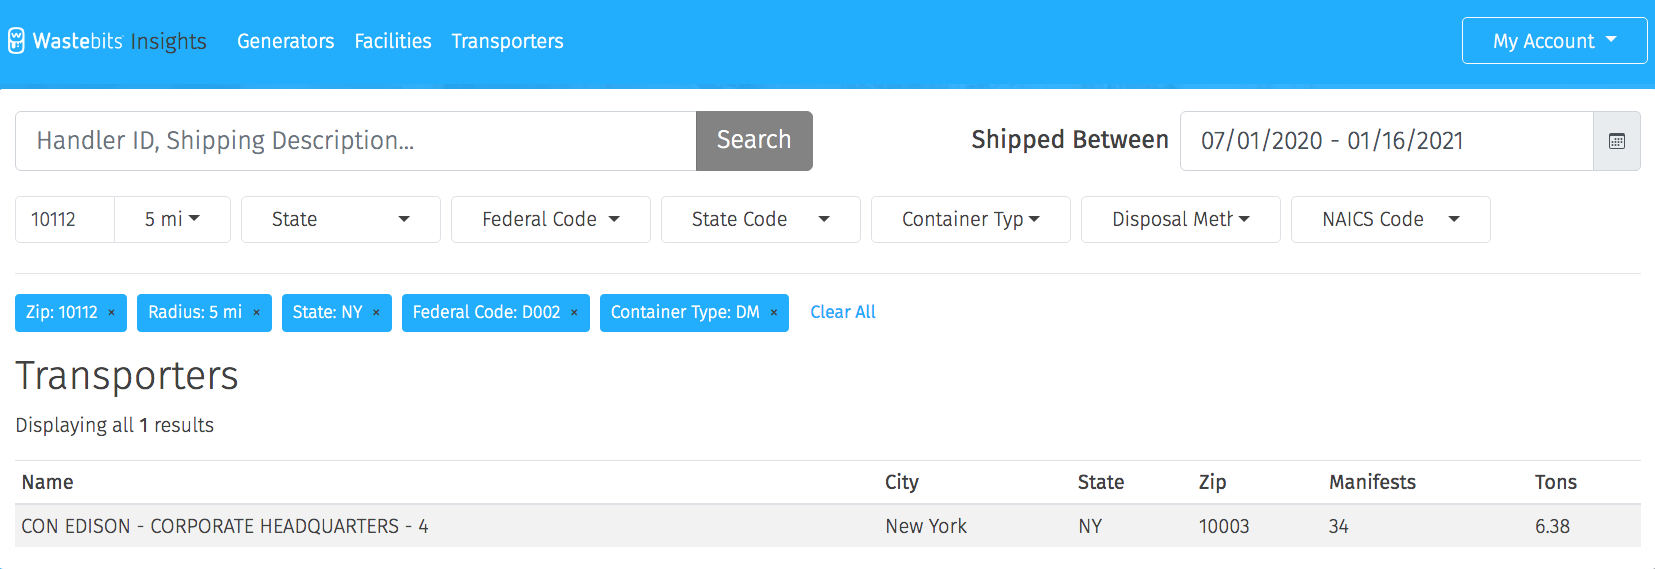Remove the Federal Code: D002 filter tag
Viewport: 1655px width, 569px height.
pos(574,313)
